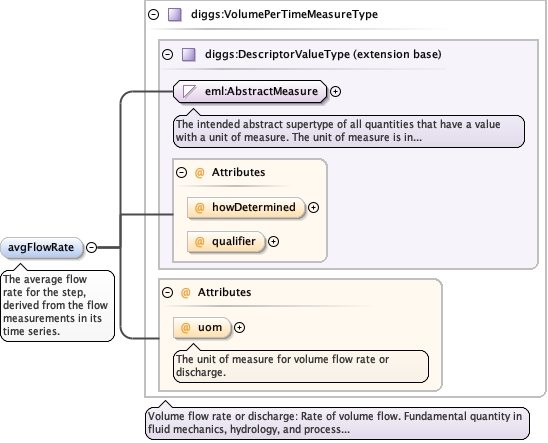Expand the eml:AbstractMeasure element

pos(335,92)
